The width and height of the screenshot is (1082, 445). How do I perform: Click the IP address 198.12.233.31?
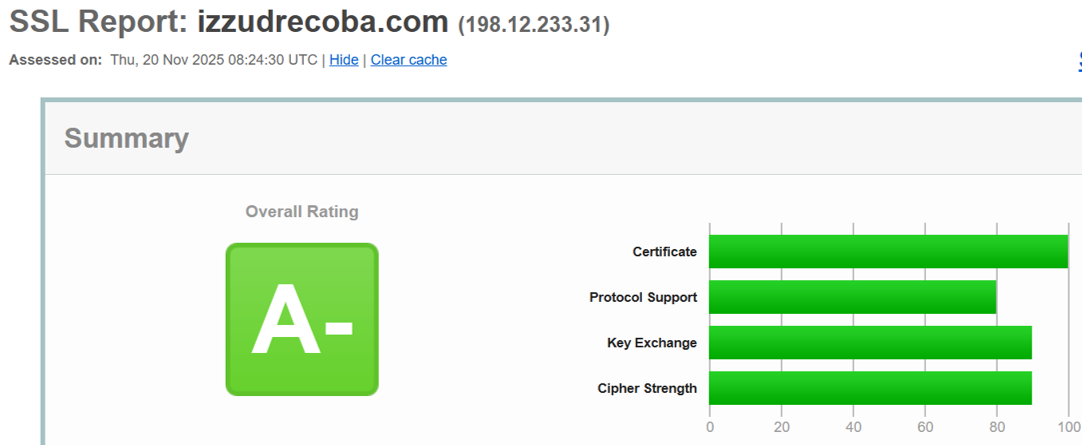click(533, 24)
